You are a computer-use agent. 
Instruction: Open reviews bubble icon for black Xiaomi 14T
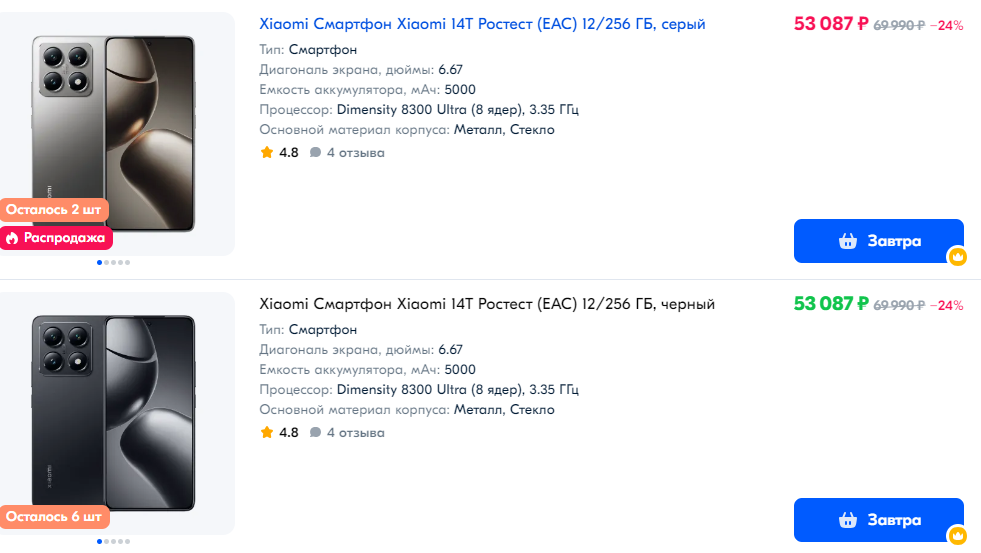pos(315,432)
